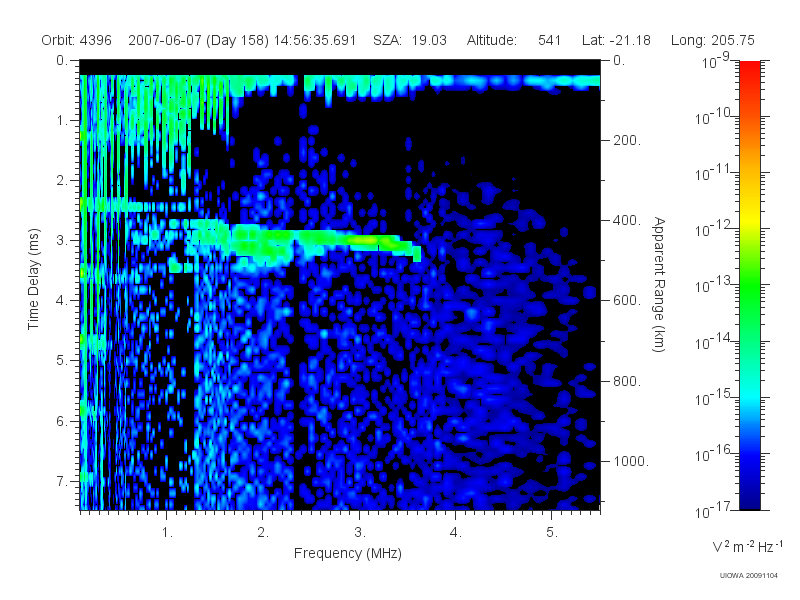Click the '6.' tick on time delay axis

(x=62, y=421)
